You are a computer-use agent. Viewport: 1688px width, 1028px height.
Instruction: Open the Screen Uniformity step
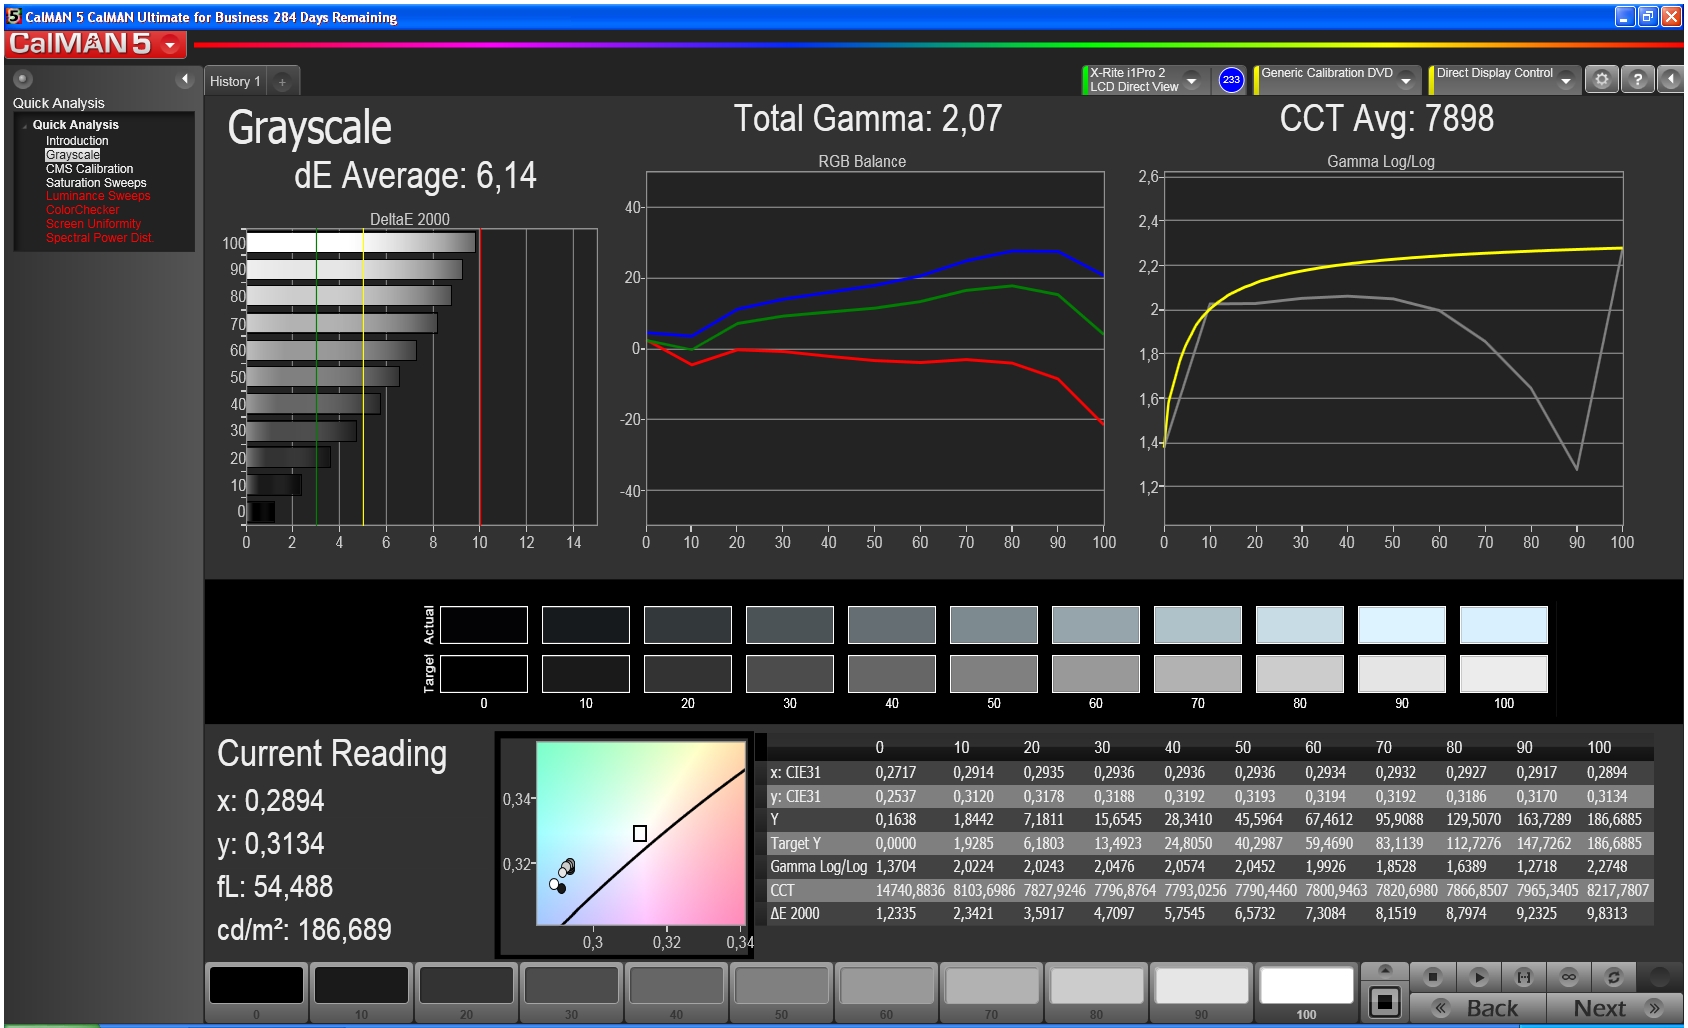(x=93, y=224)
